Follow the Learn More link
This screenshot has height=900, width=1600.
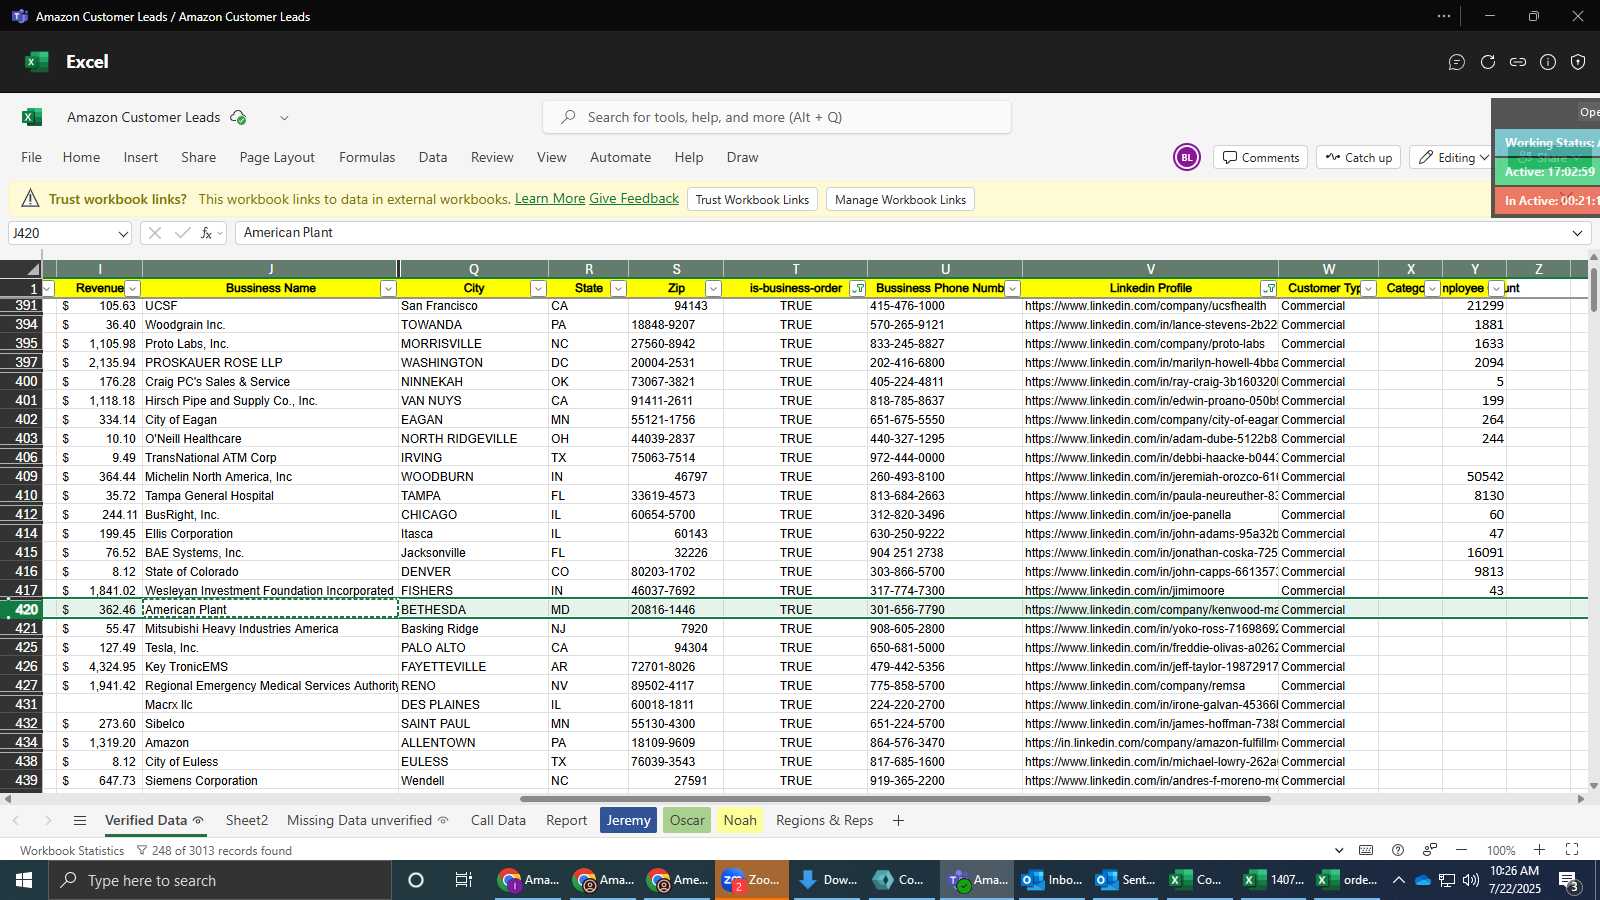pos(550,199)
